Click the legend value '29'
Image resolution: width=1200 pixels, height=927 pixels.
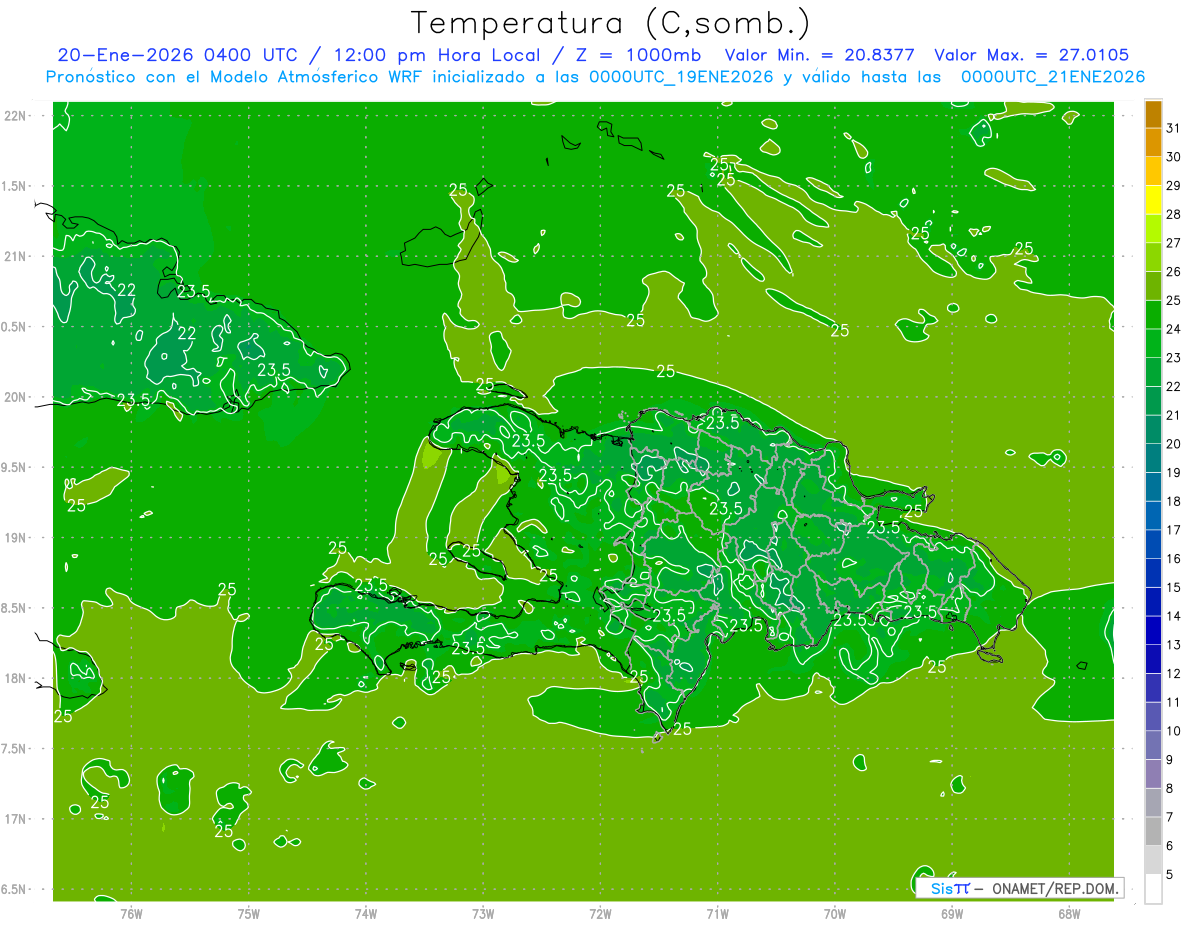tap(1173, 185)
